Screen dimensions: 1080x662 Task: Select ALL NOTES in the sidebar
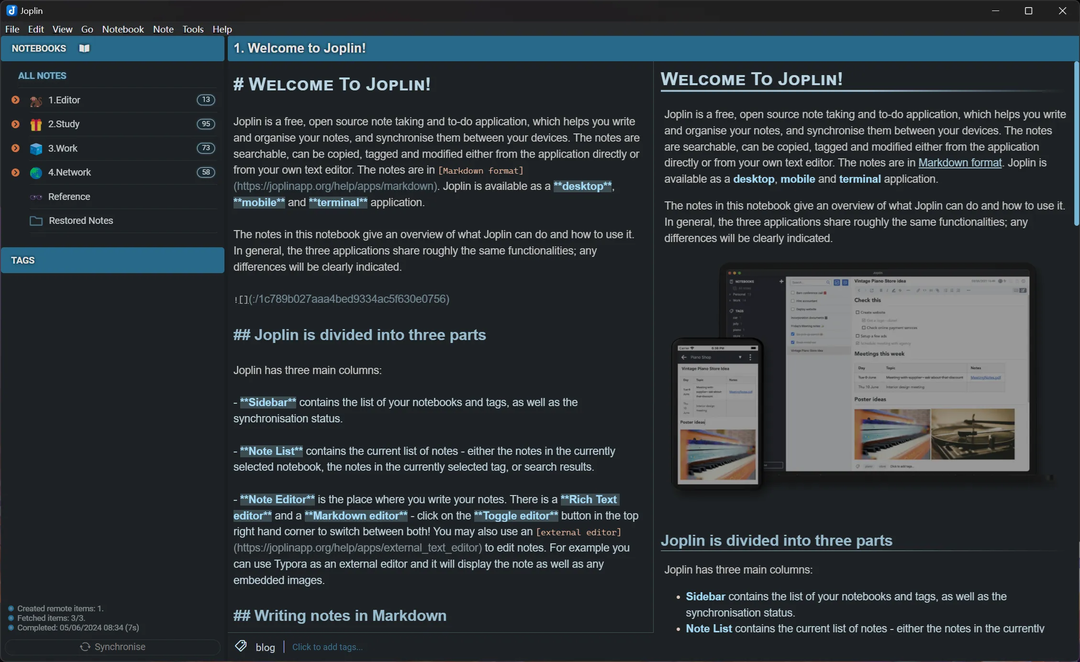point(42,76)
